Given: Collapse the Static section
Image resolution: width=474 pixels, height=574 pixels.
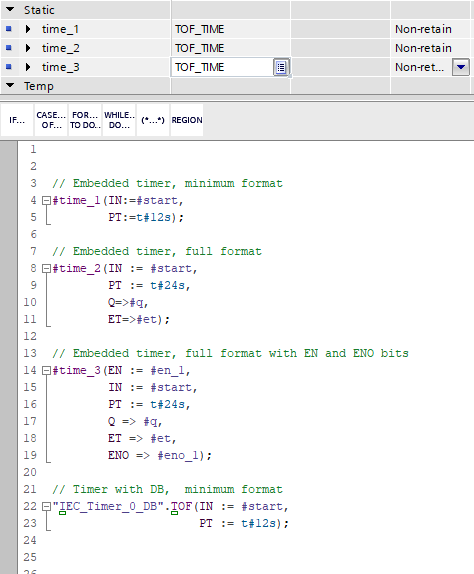Looking at the screenshot, I should point(10,10).
